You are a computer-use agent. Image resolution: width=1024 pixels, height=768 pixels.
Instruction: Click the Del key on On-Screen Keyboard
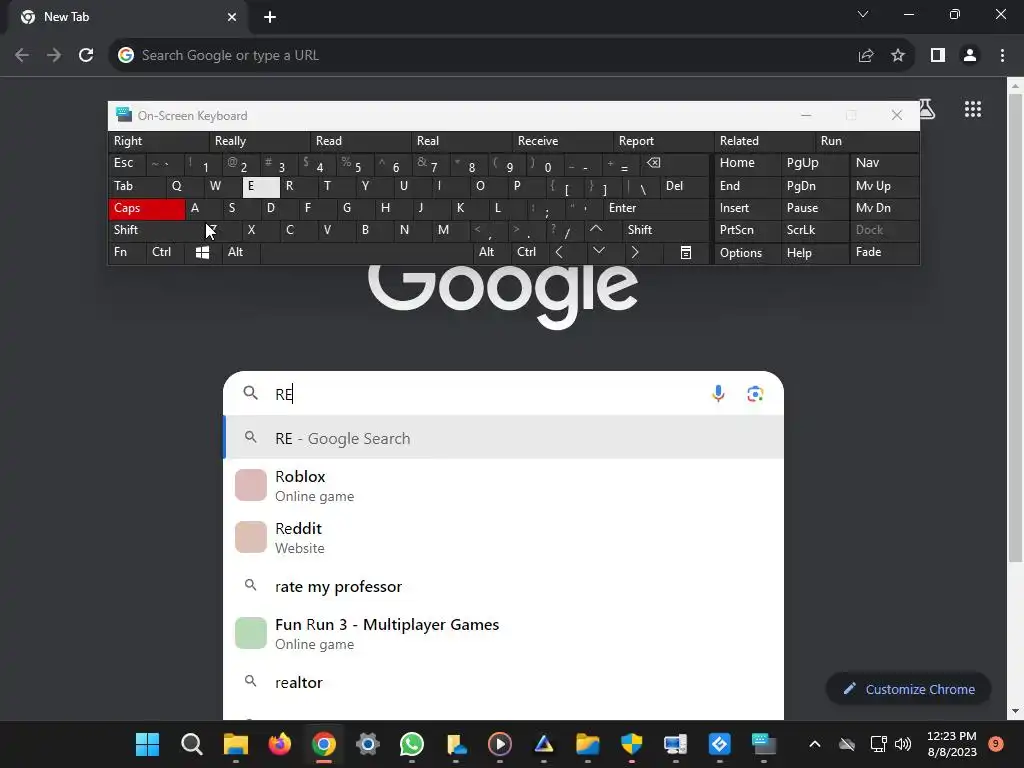pos(683,186)
